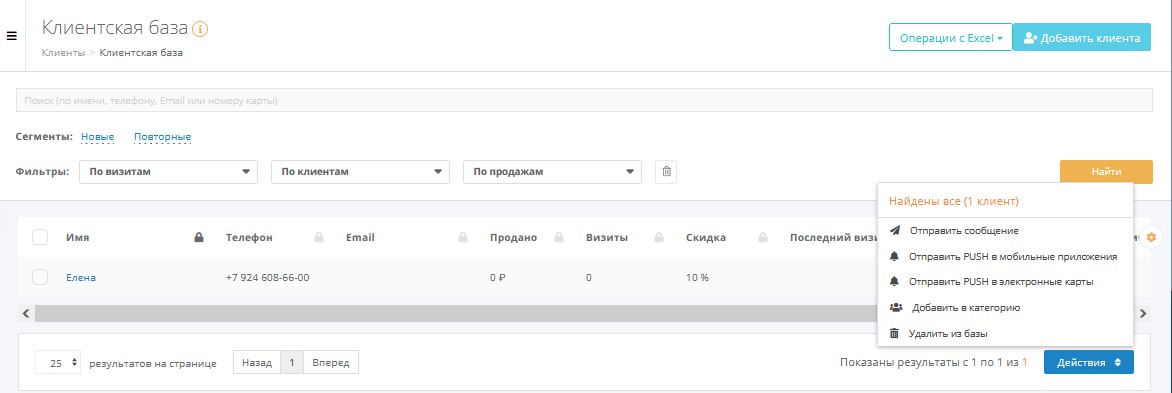Click the lock icon beside Телефон column
This screenshot has height=393, width=1172.
click(319, 238)
